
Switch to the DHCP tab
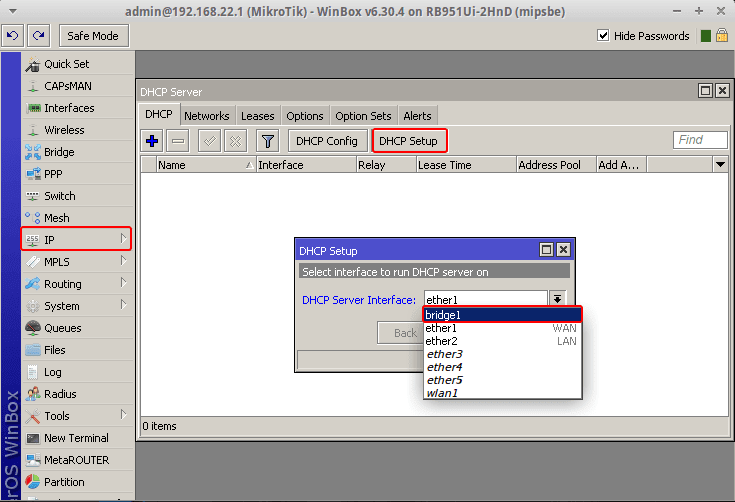click(159, 115)
